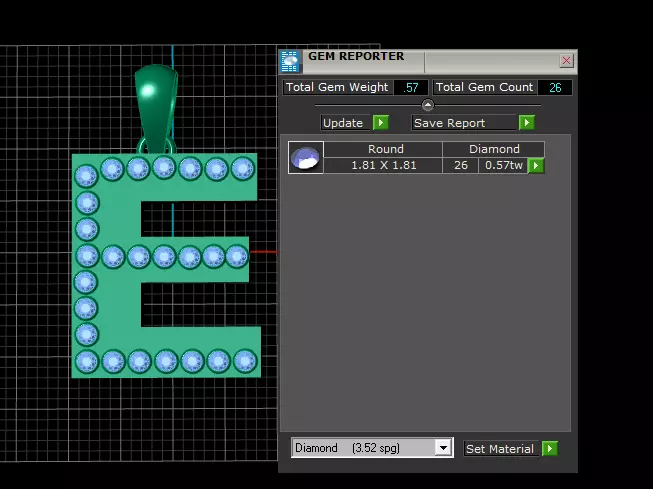Collapse the header using the round arrow
The height and width of the screenshot is (489, 653).
428,105
